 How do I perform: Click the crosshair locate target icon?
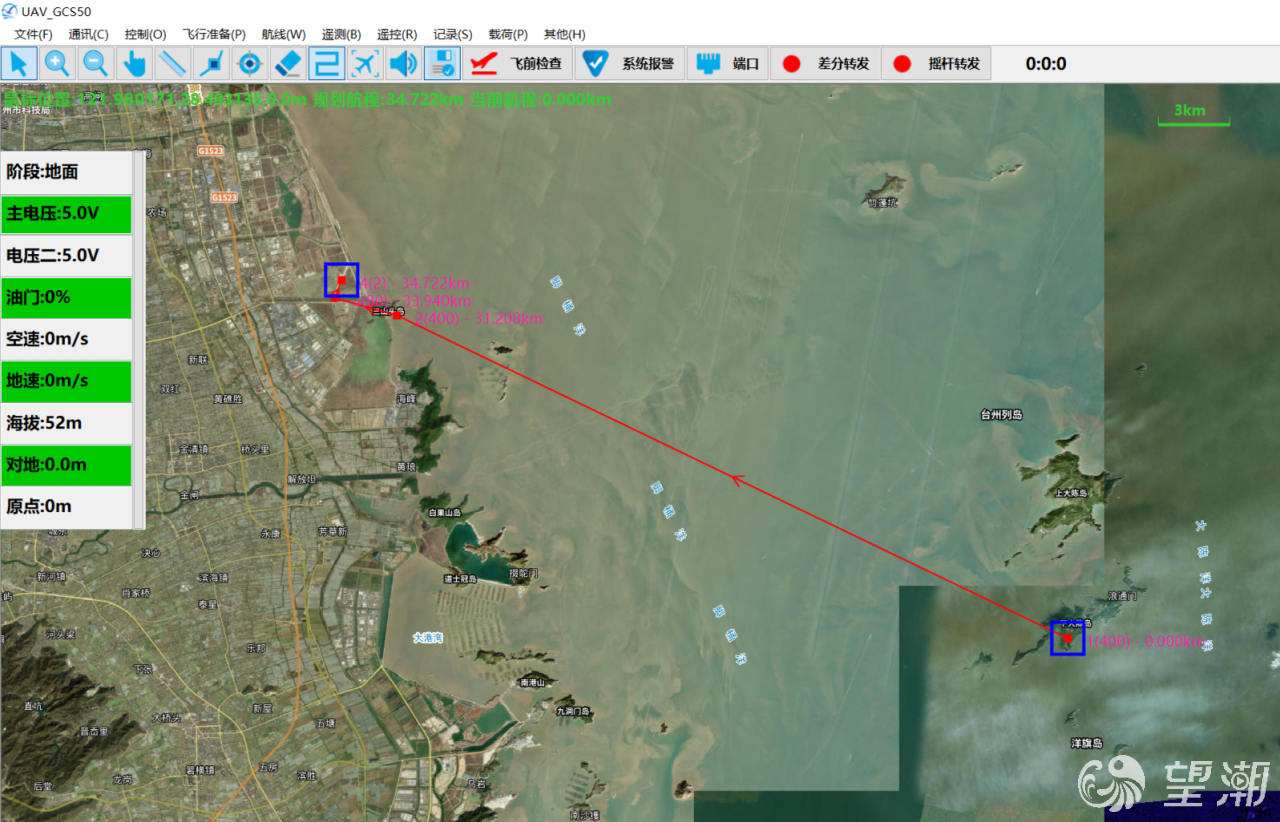[249, 64]
